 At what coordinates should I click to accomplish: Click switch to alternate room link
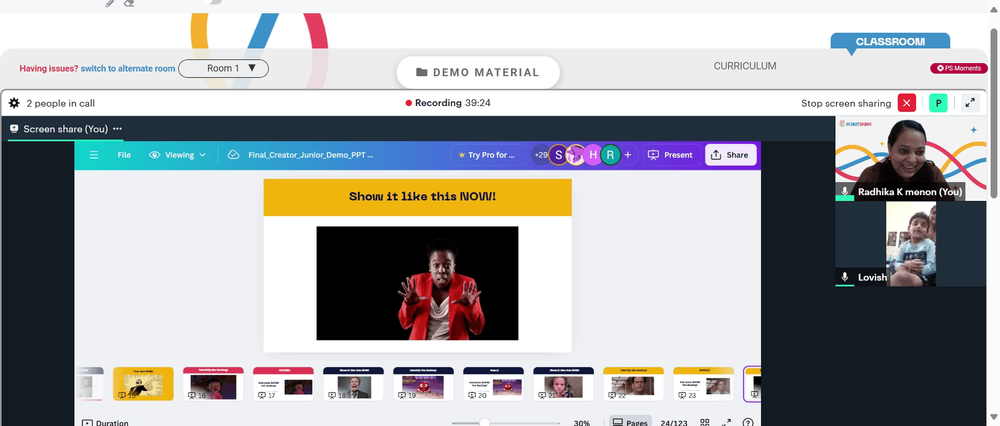(128, 69)
